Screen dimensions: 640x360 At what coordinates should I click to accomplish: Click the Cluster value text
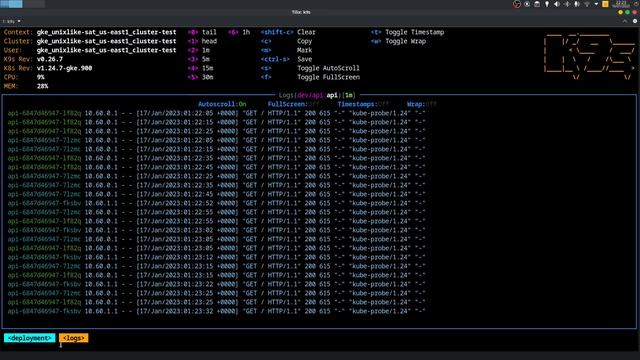107,41
